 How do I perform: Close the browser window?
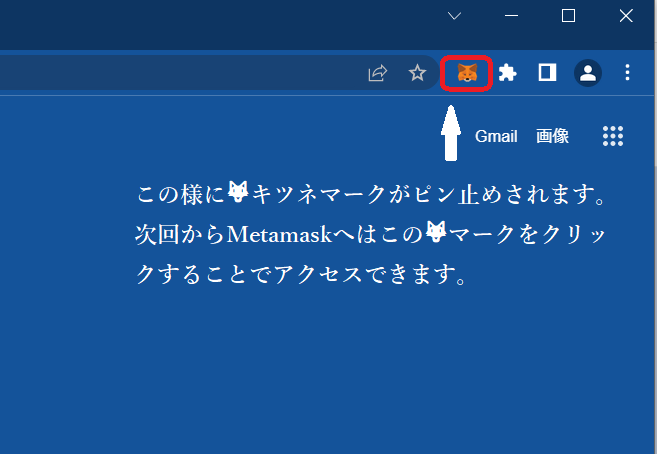click(626, 16)
